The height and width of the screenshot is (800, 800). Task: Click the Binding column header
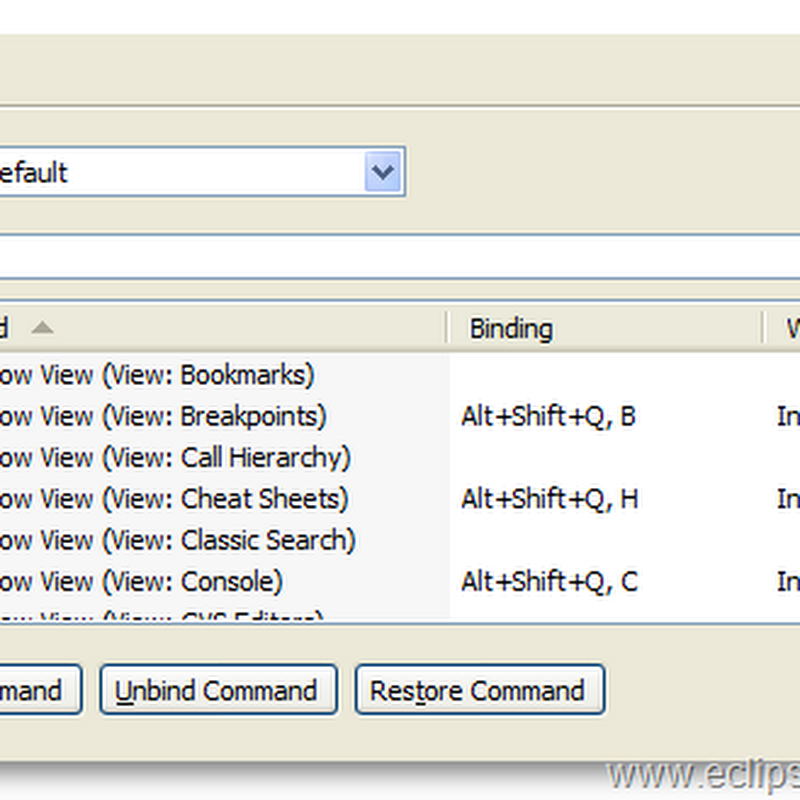coord(510,328)
